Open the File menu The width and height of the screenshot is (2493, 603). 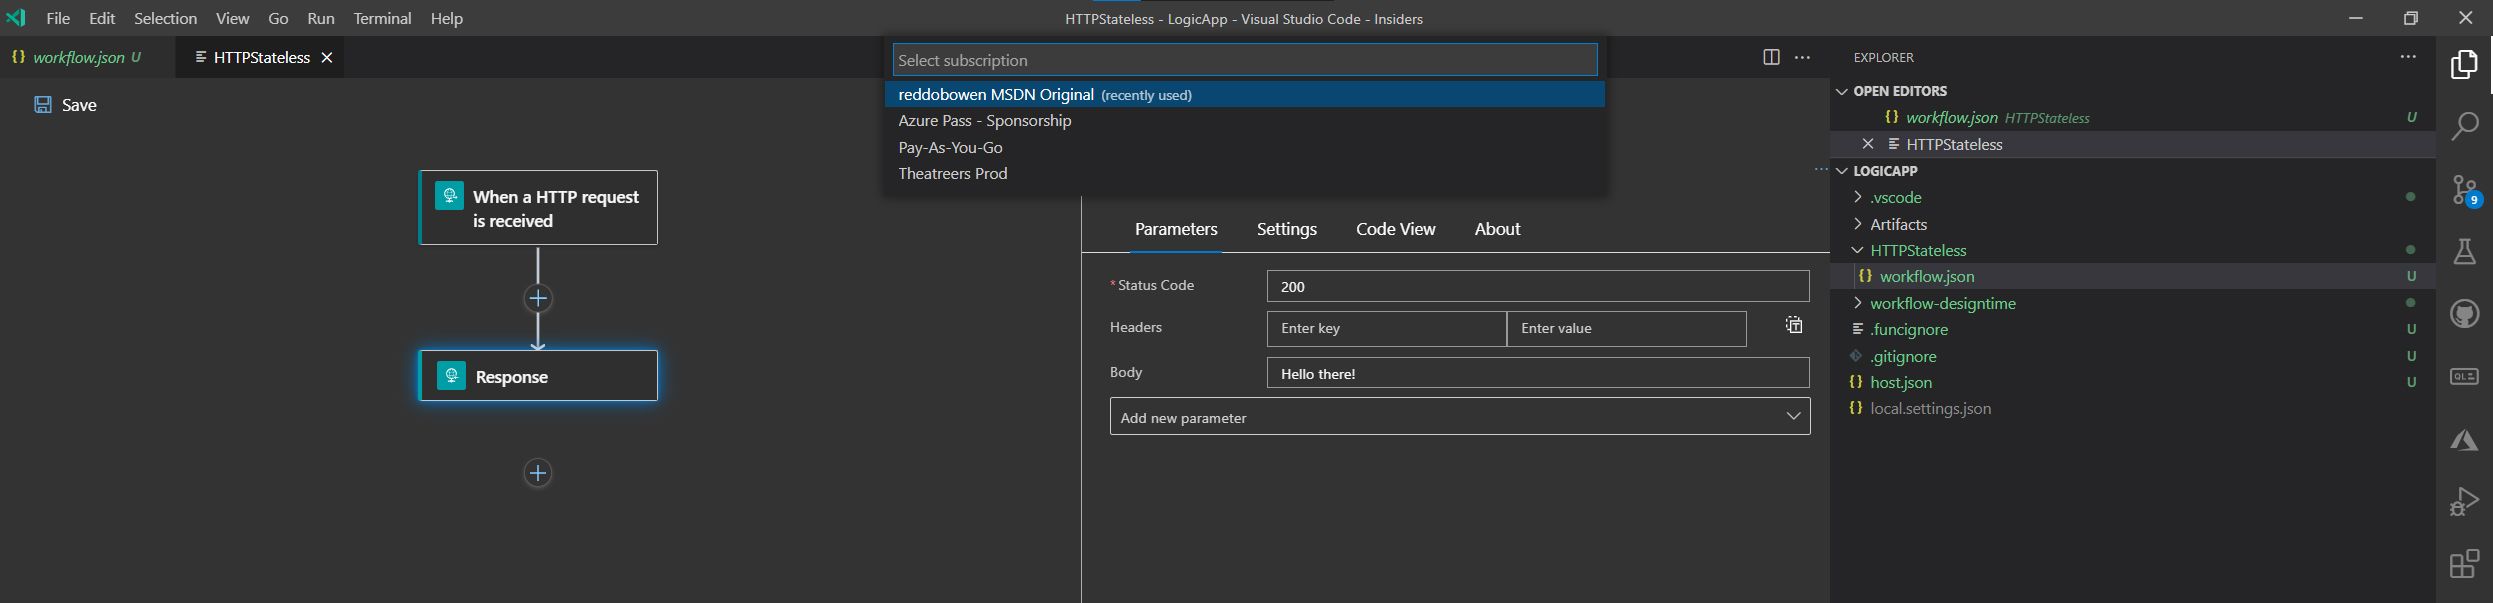58,18
